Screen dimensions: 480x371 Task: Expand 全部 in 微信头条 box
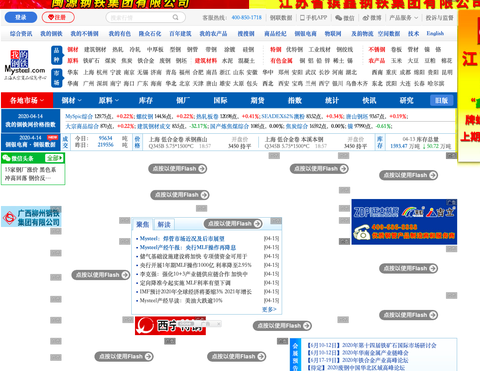[55, 158]
